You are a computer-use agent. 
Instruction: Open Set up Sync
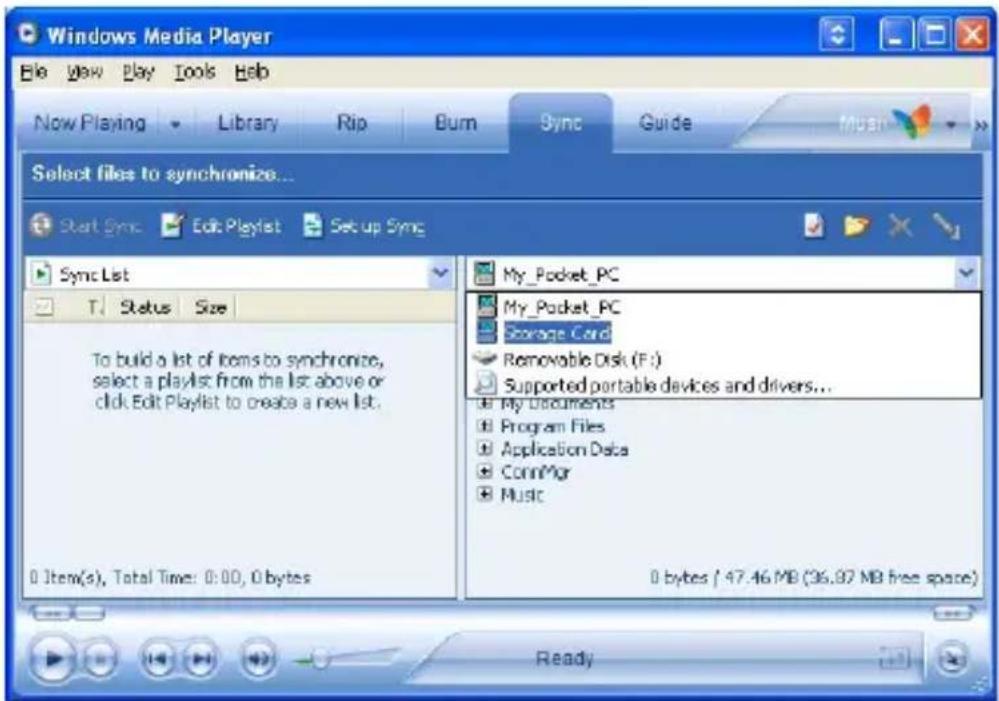pyautogui.click(x=363, y=226)
